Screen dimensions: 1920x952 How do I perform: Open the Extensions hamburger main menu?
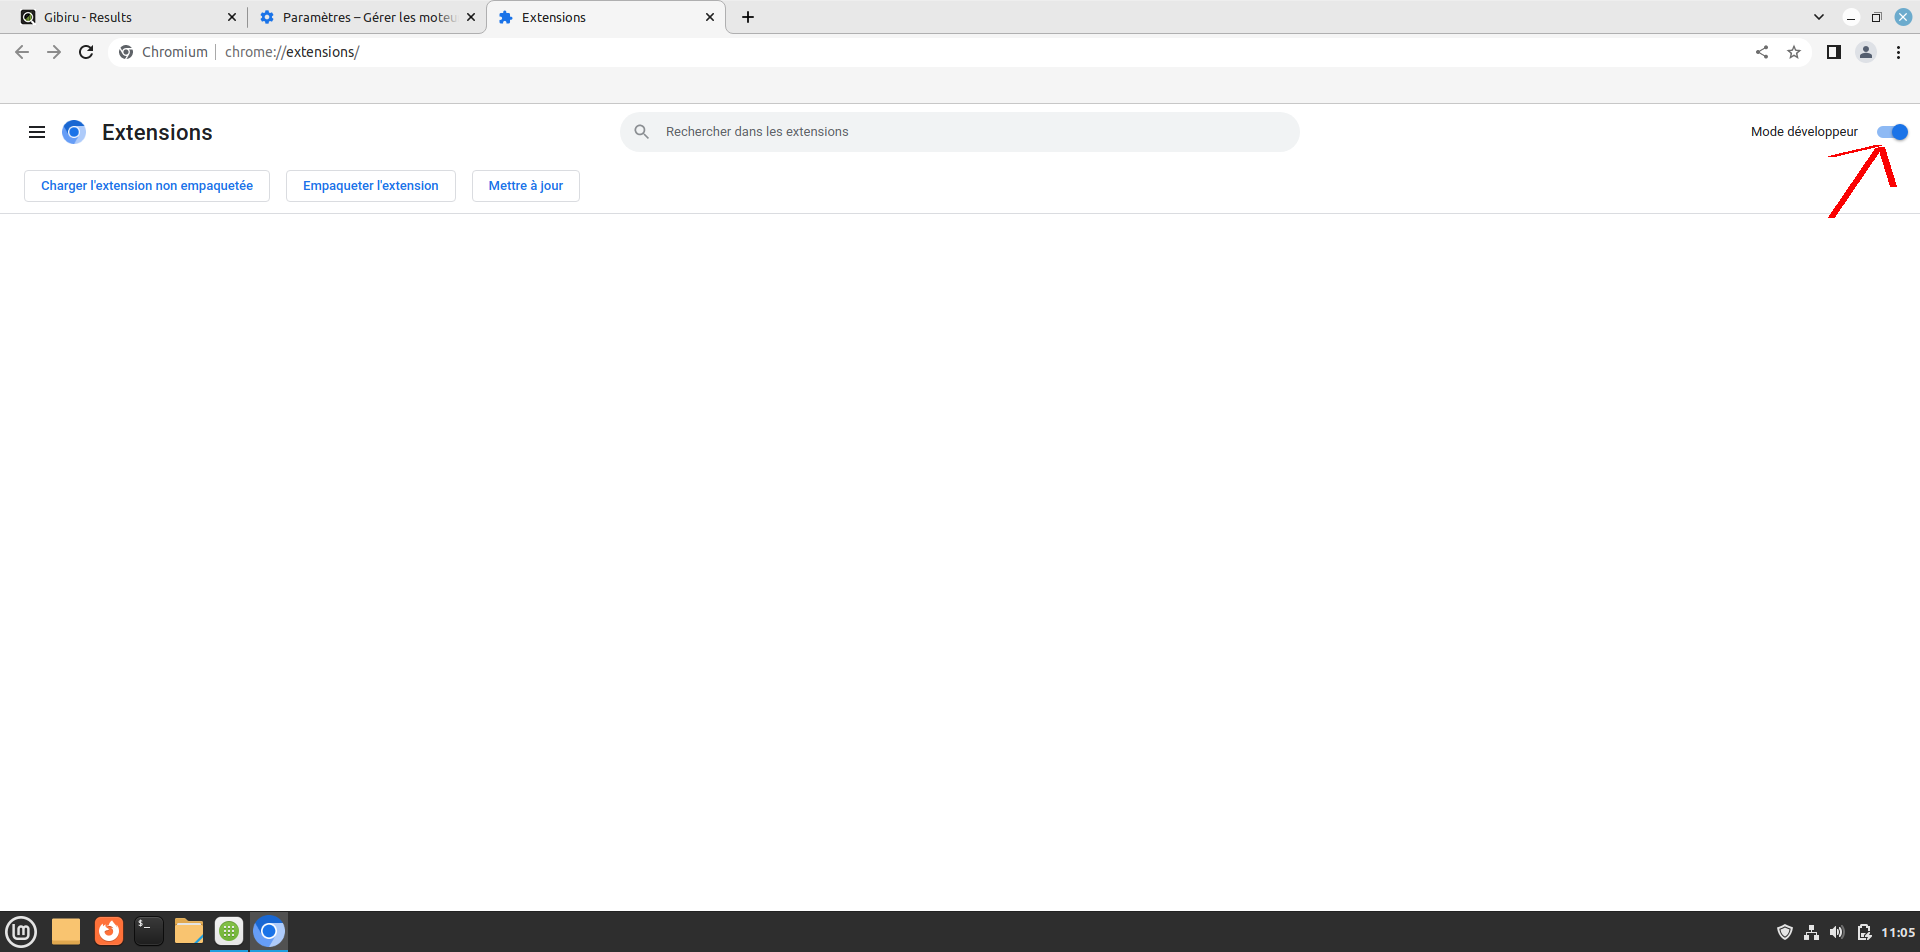pos(37,132)
